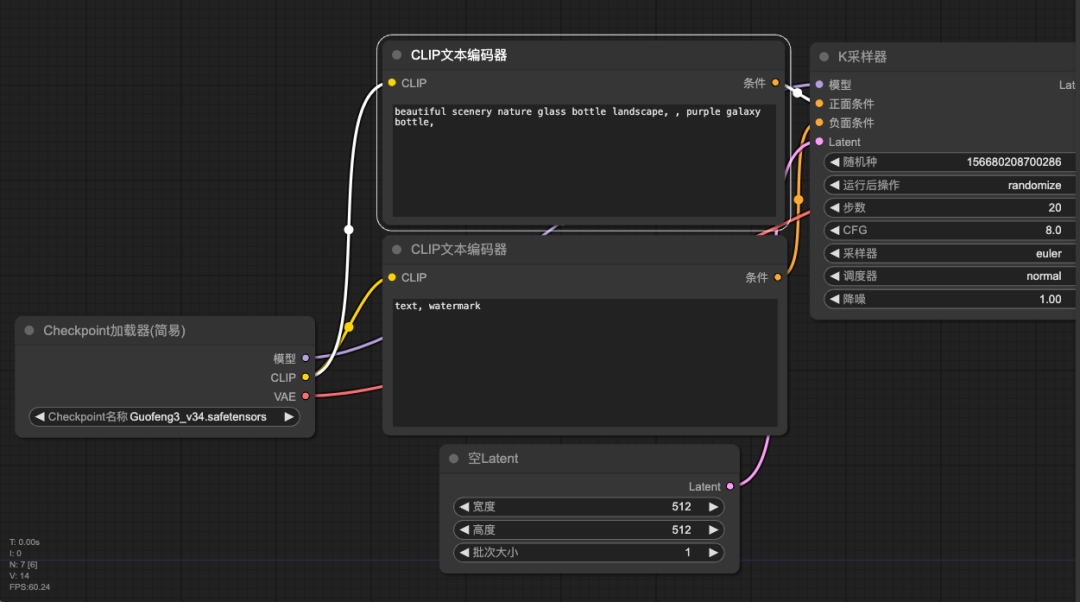Collapse the Checkpoint加载器 node via title dot
1080x602 pixels.
pos(29,330)
